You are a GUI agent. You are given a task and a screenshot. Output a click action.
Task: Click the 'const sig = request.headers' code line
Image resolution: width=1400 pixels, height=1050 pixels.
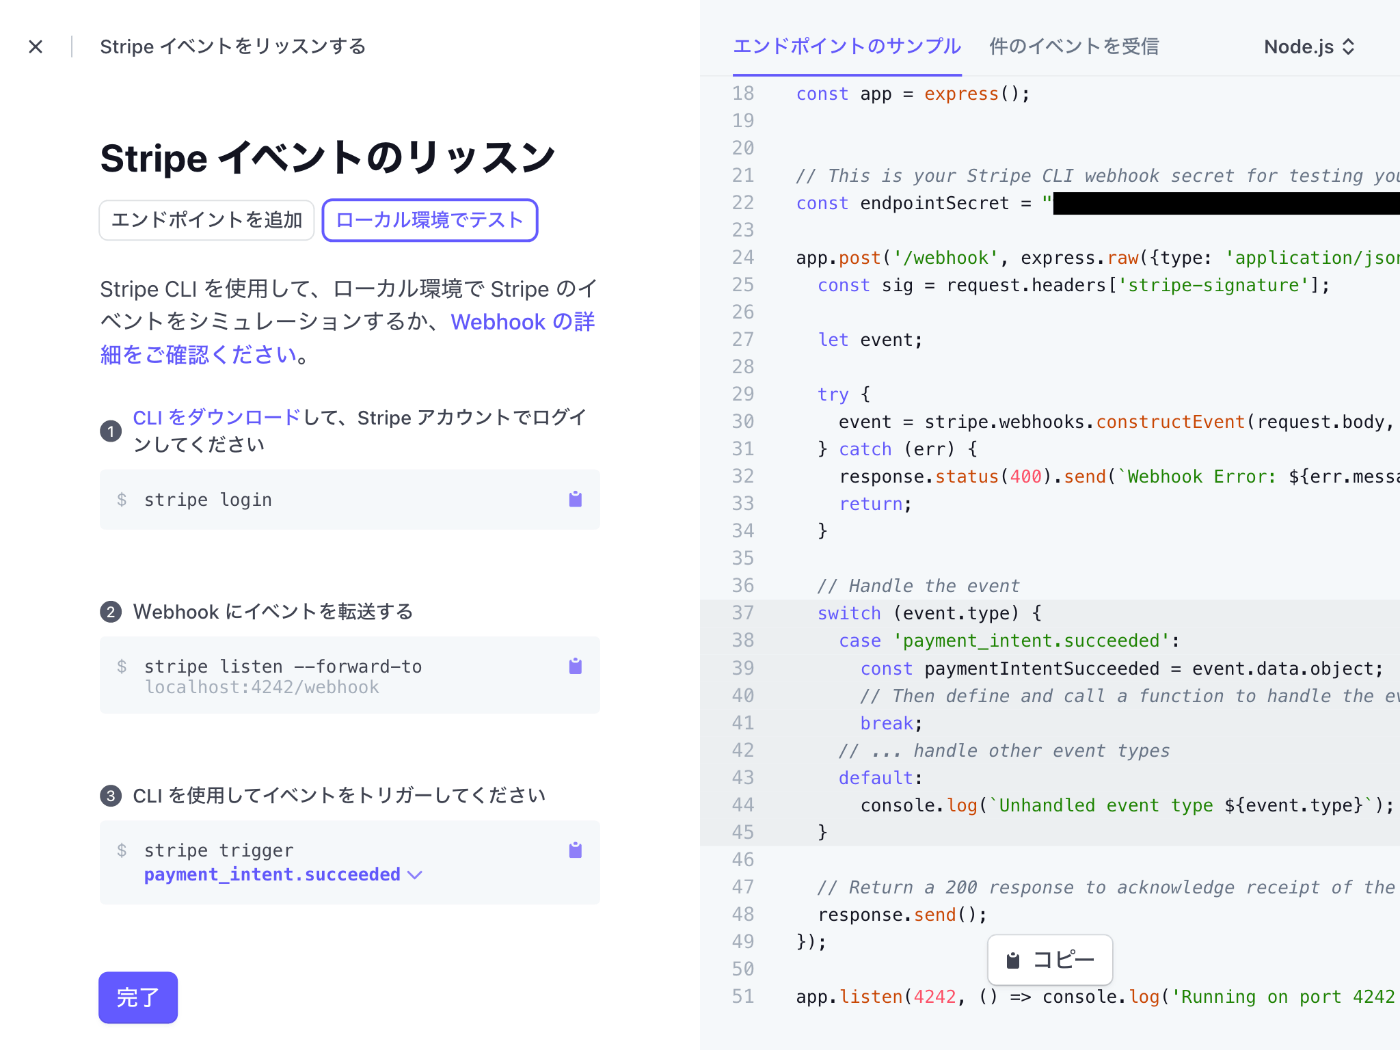[1074, 285]
